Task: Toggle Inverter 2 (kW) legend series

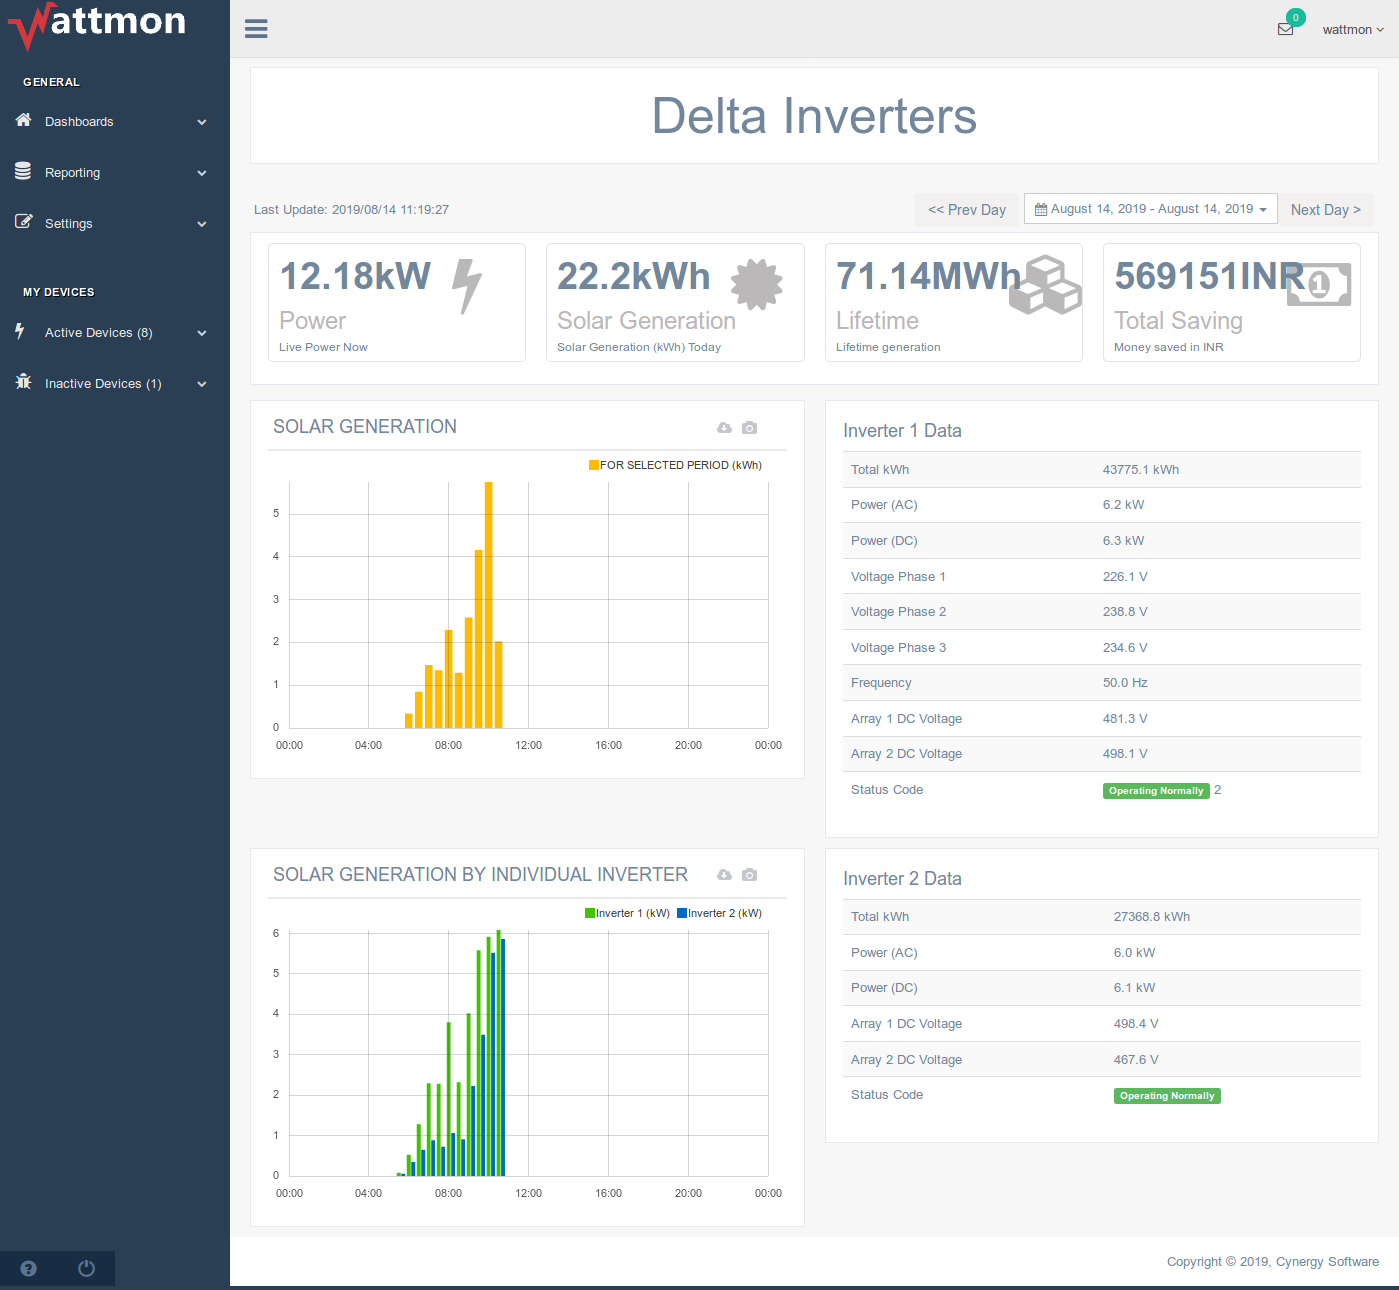Action: pyautogui.click(x=720, y=913)
